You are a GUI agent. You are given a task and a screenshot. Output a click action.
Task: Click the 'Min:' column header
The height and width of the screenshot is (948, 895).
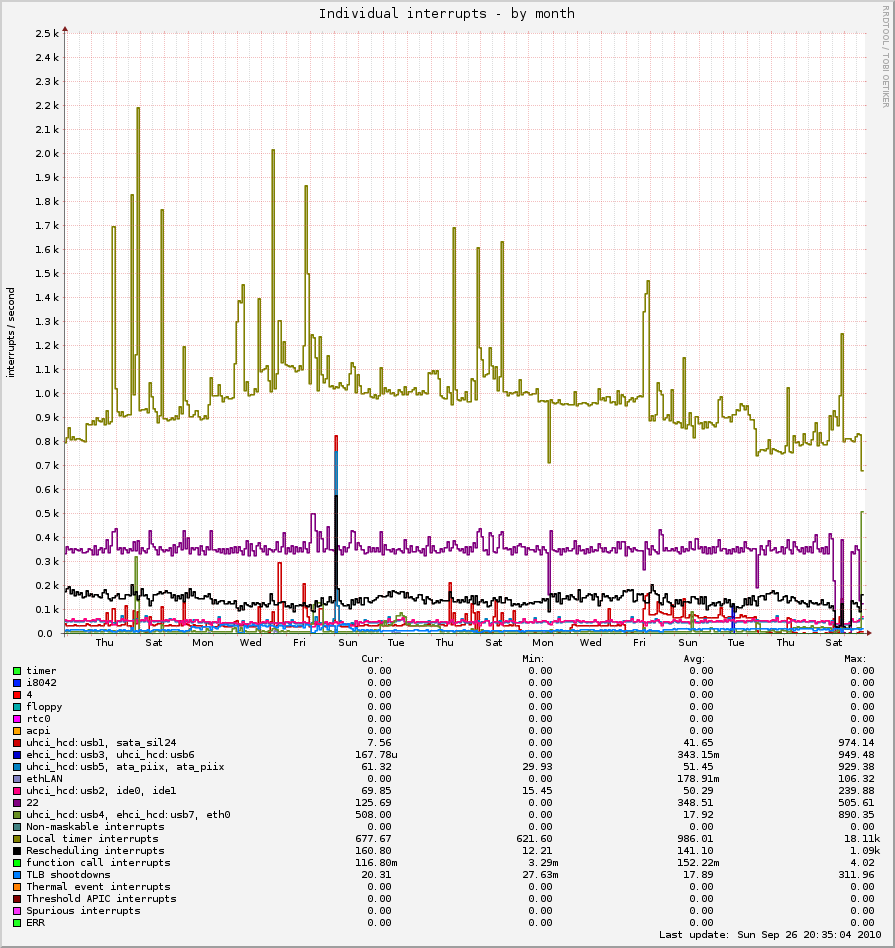533,658
